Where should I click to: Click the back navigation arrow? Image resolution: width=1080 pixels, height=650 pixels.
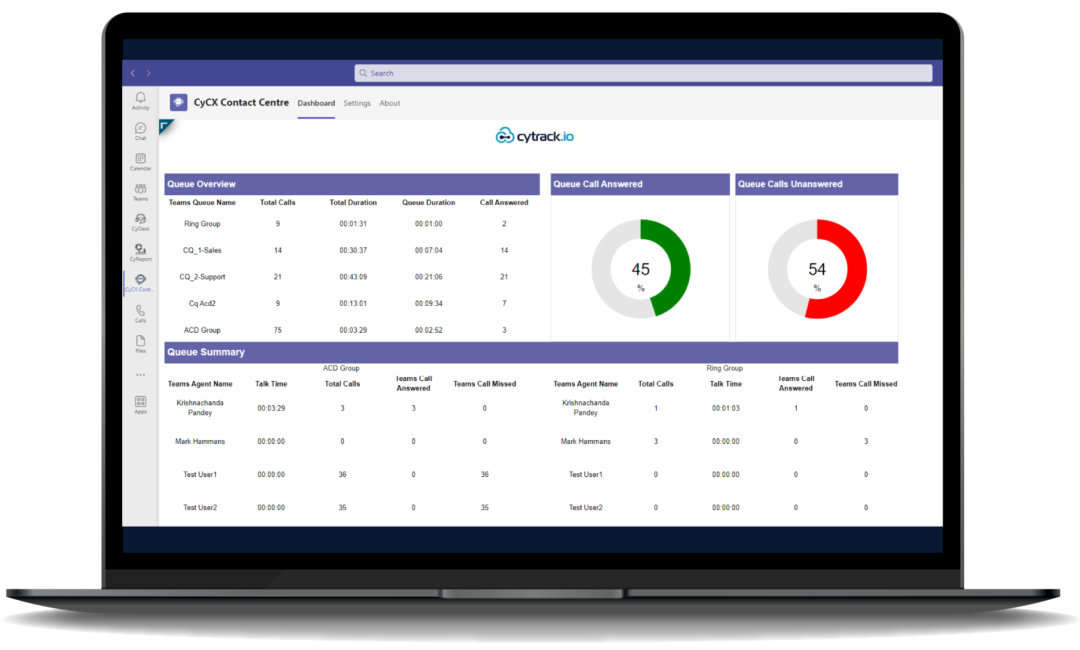pos(133,73)
